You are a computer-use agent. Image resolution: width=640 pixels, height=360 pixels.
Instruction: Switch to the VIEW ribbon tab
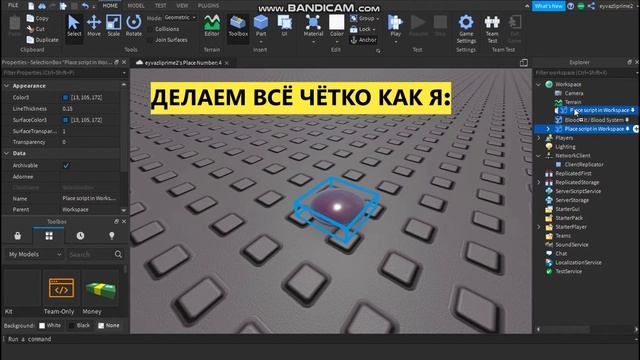click(x=182, y=6)
